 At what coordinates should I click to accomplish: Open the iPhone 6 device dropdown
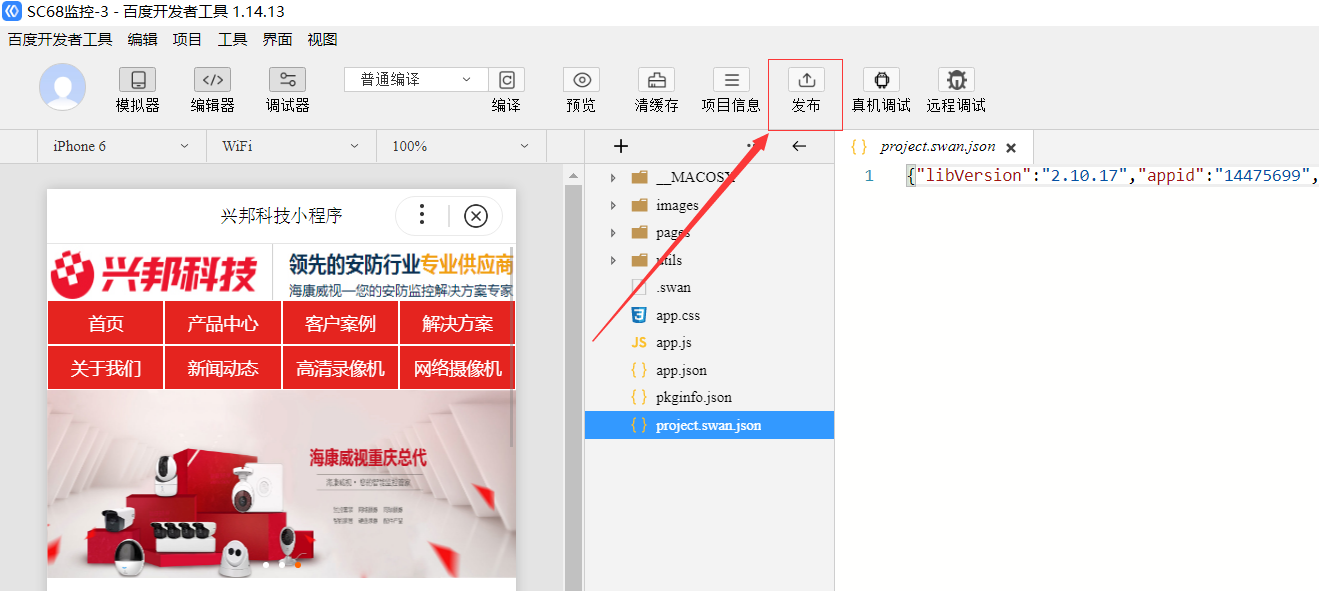pos(120,146)
